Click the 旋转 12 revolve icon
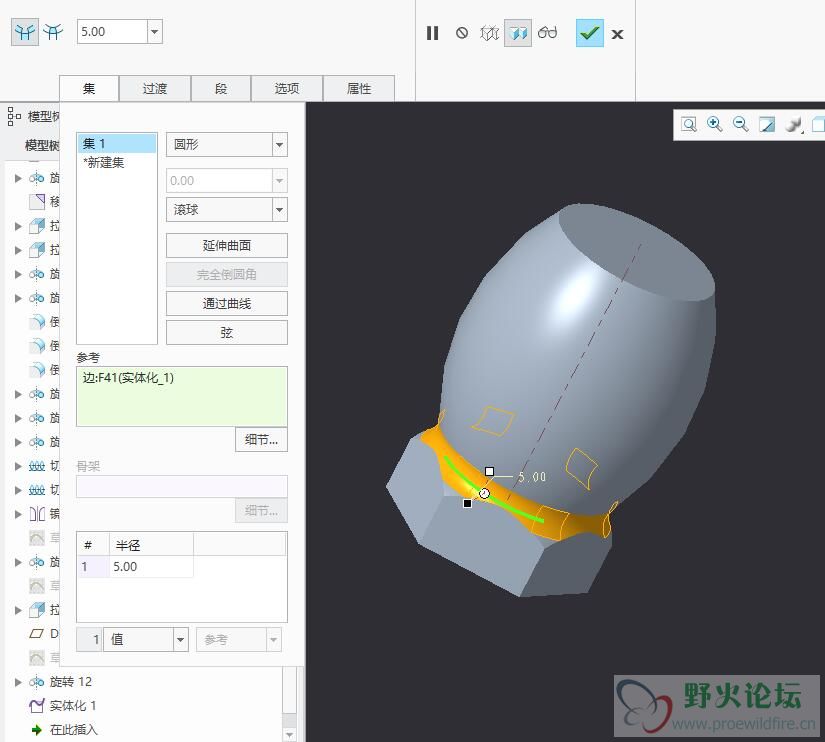This screenshot has width=825, height=742. click(36, 682)
